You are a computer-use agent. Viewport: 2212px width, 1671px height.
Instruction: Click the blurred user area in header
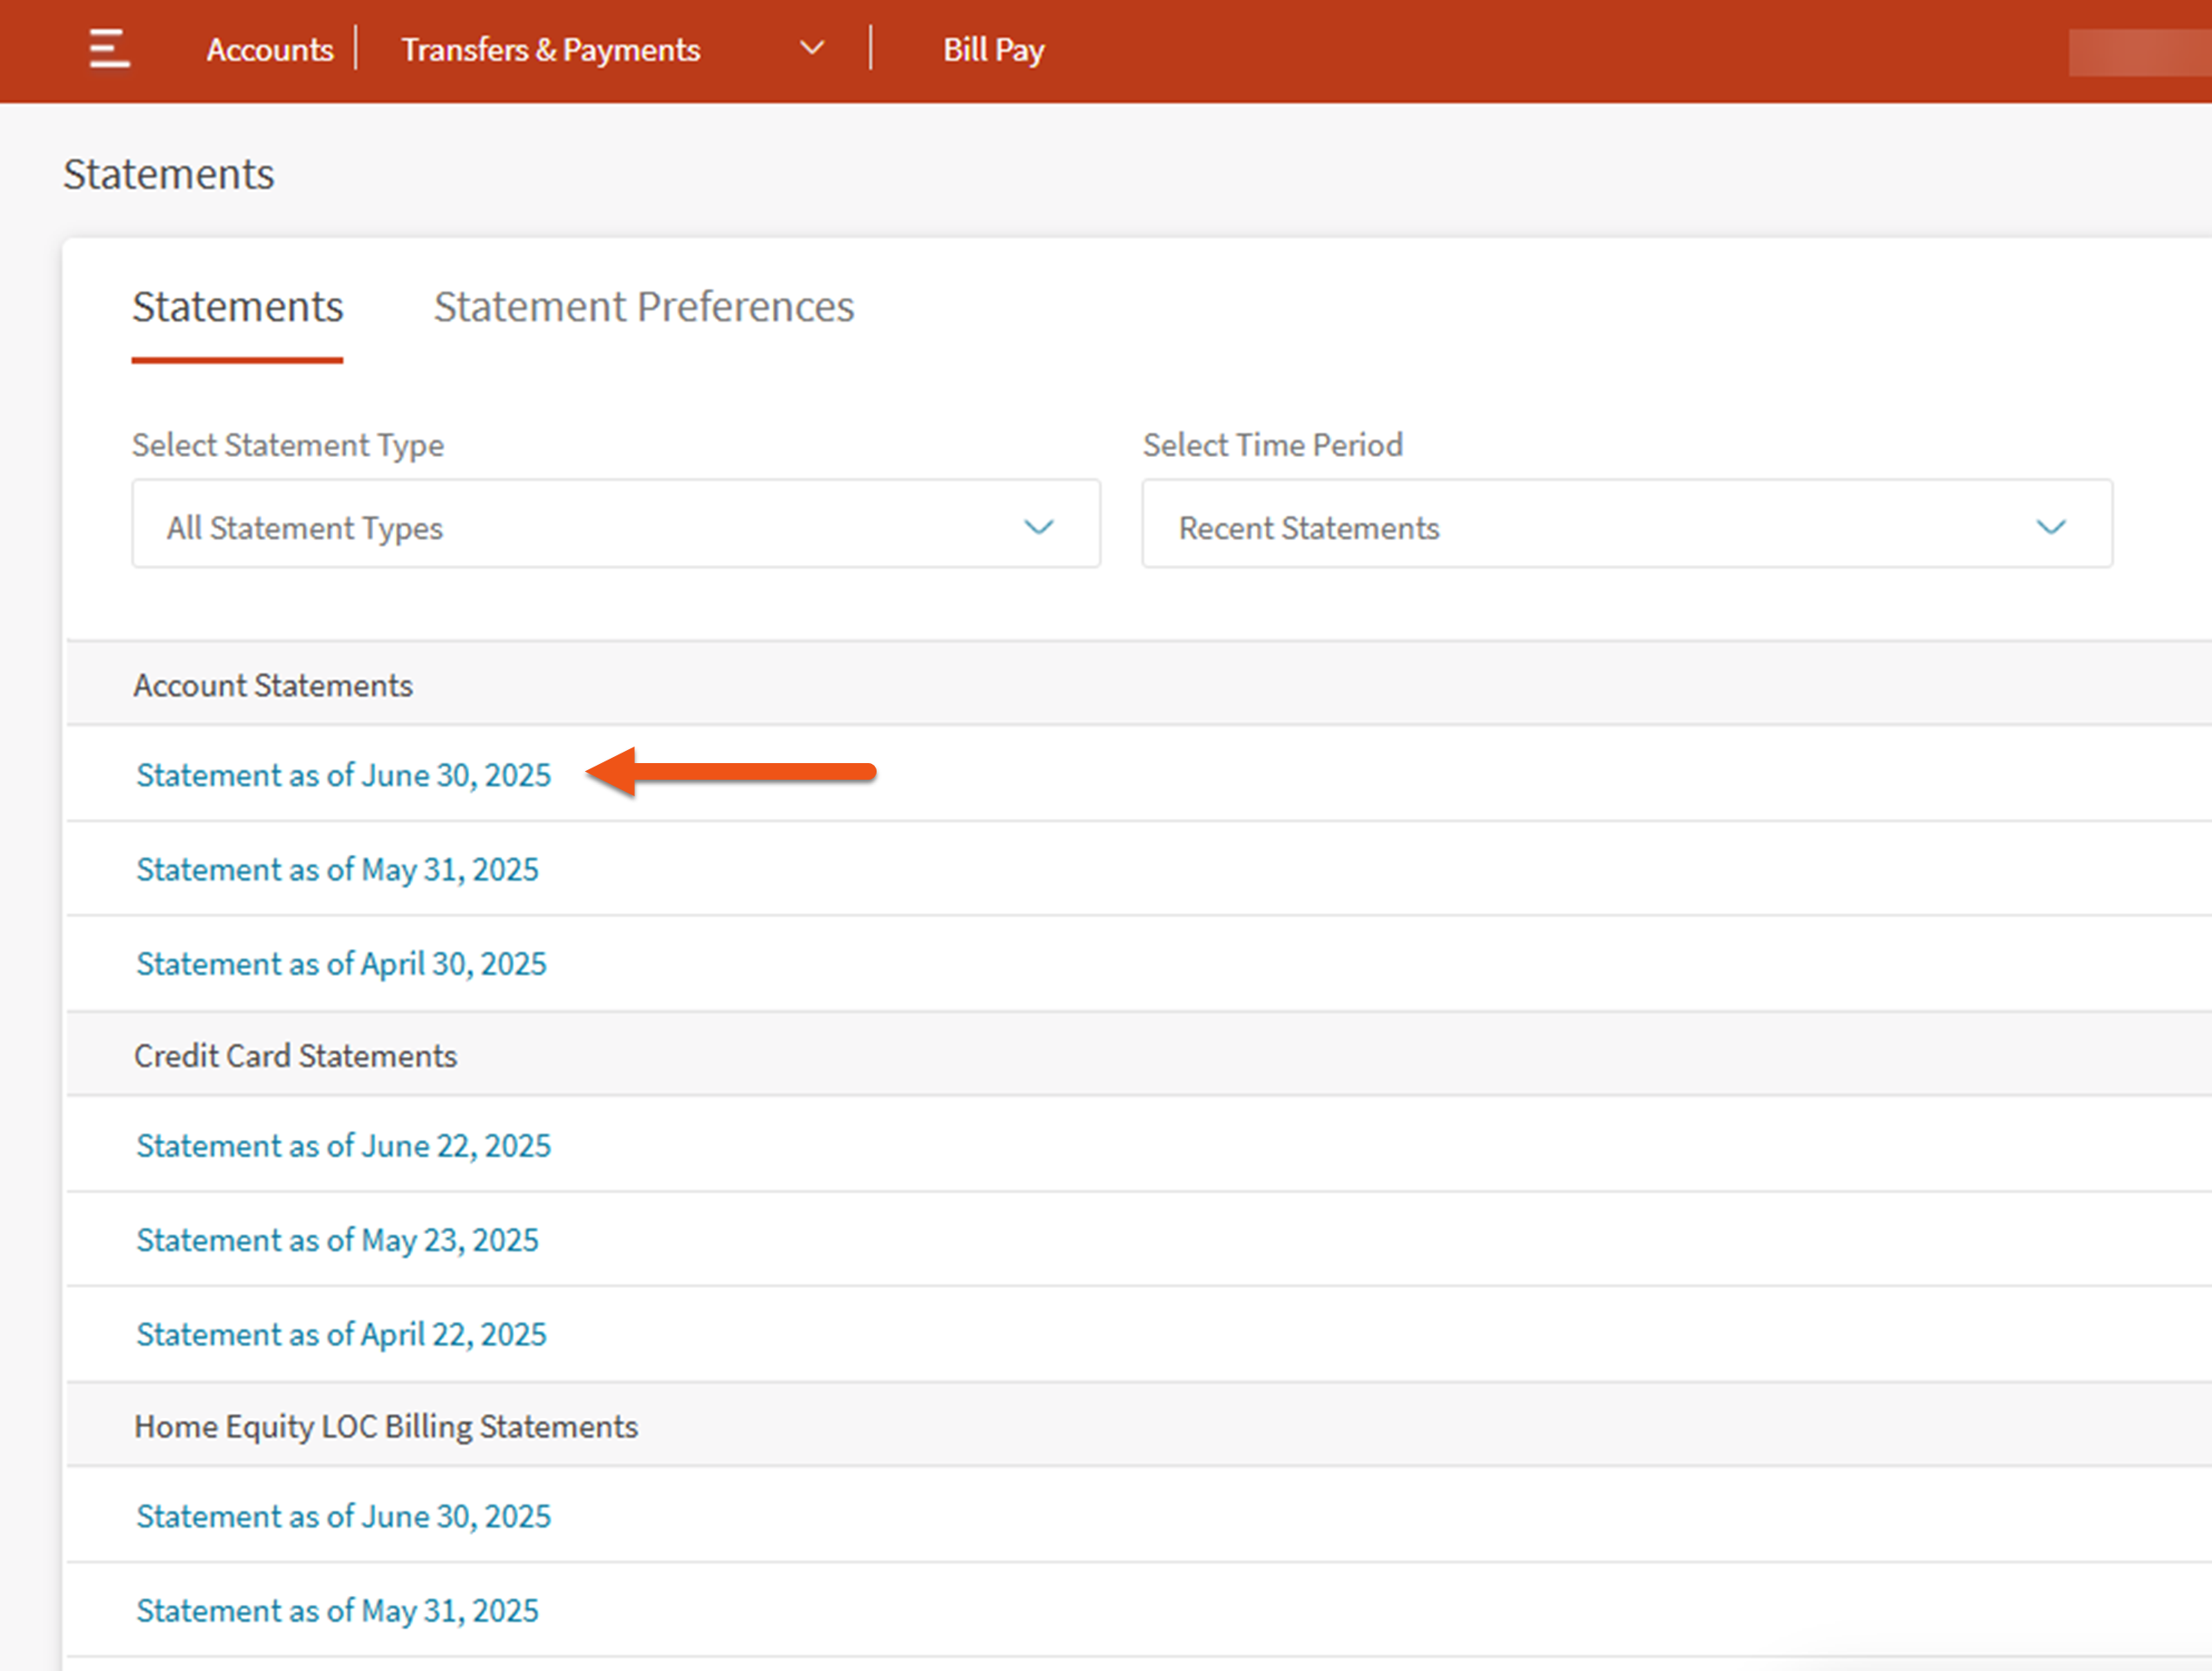coord(2138,52)
